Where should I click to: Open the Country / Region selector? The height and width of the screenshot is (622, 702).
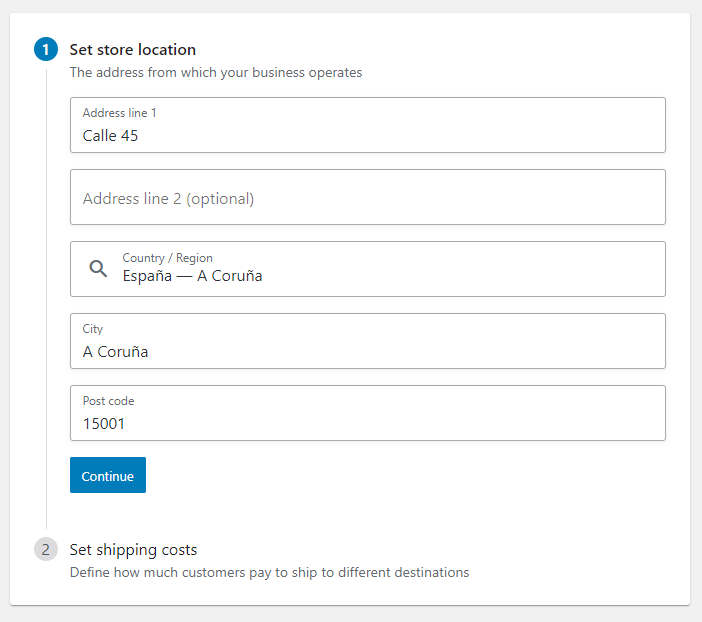click(368, 269)
